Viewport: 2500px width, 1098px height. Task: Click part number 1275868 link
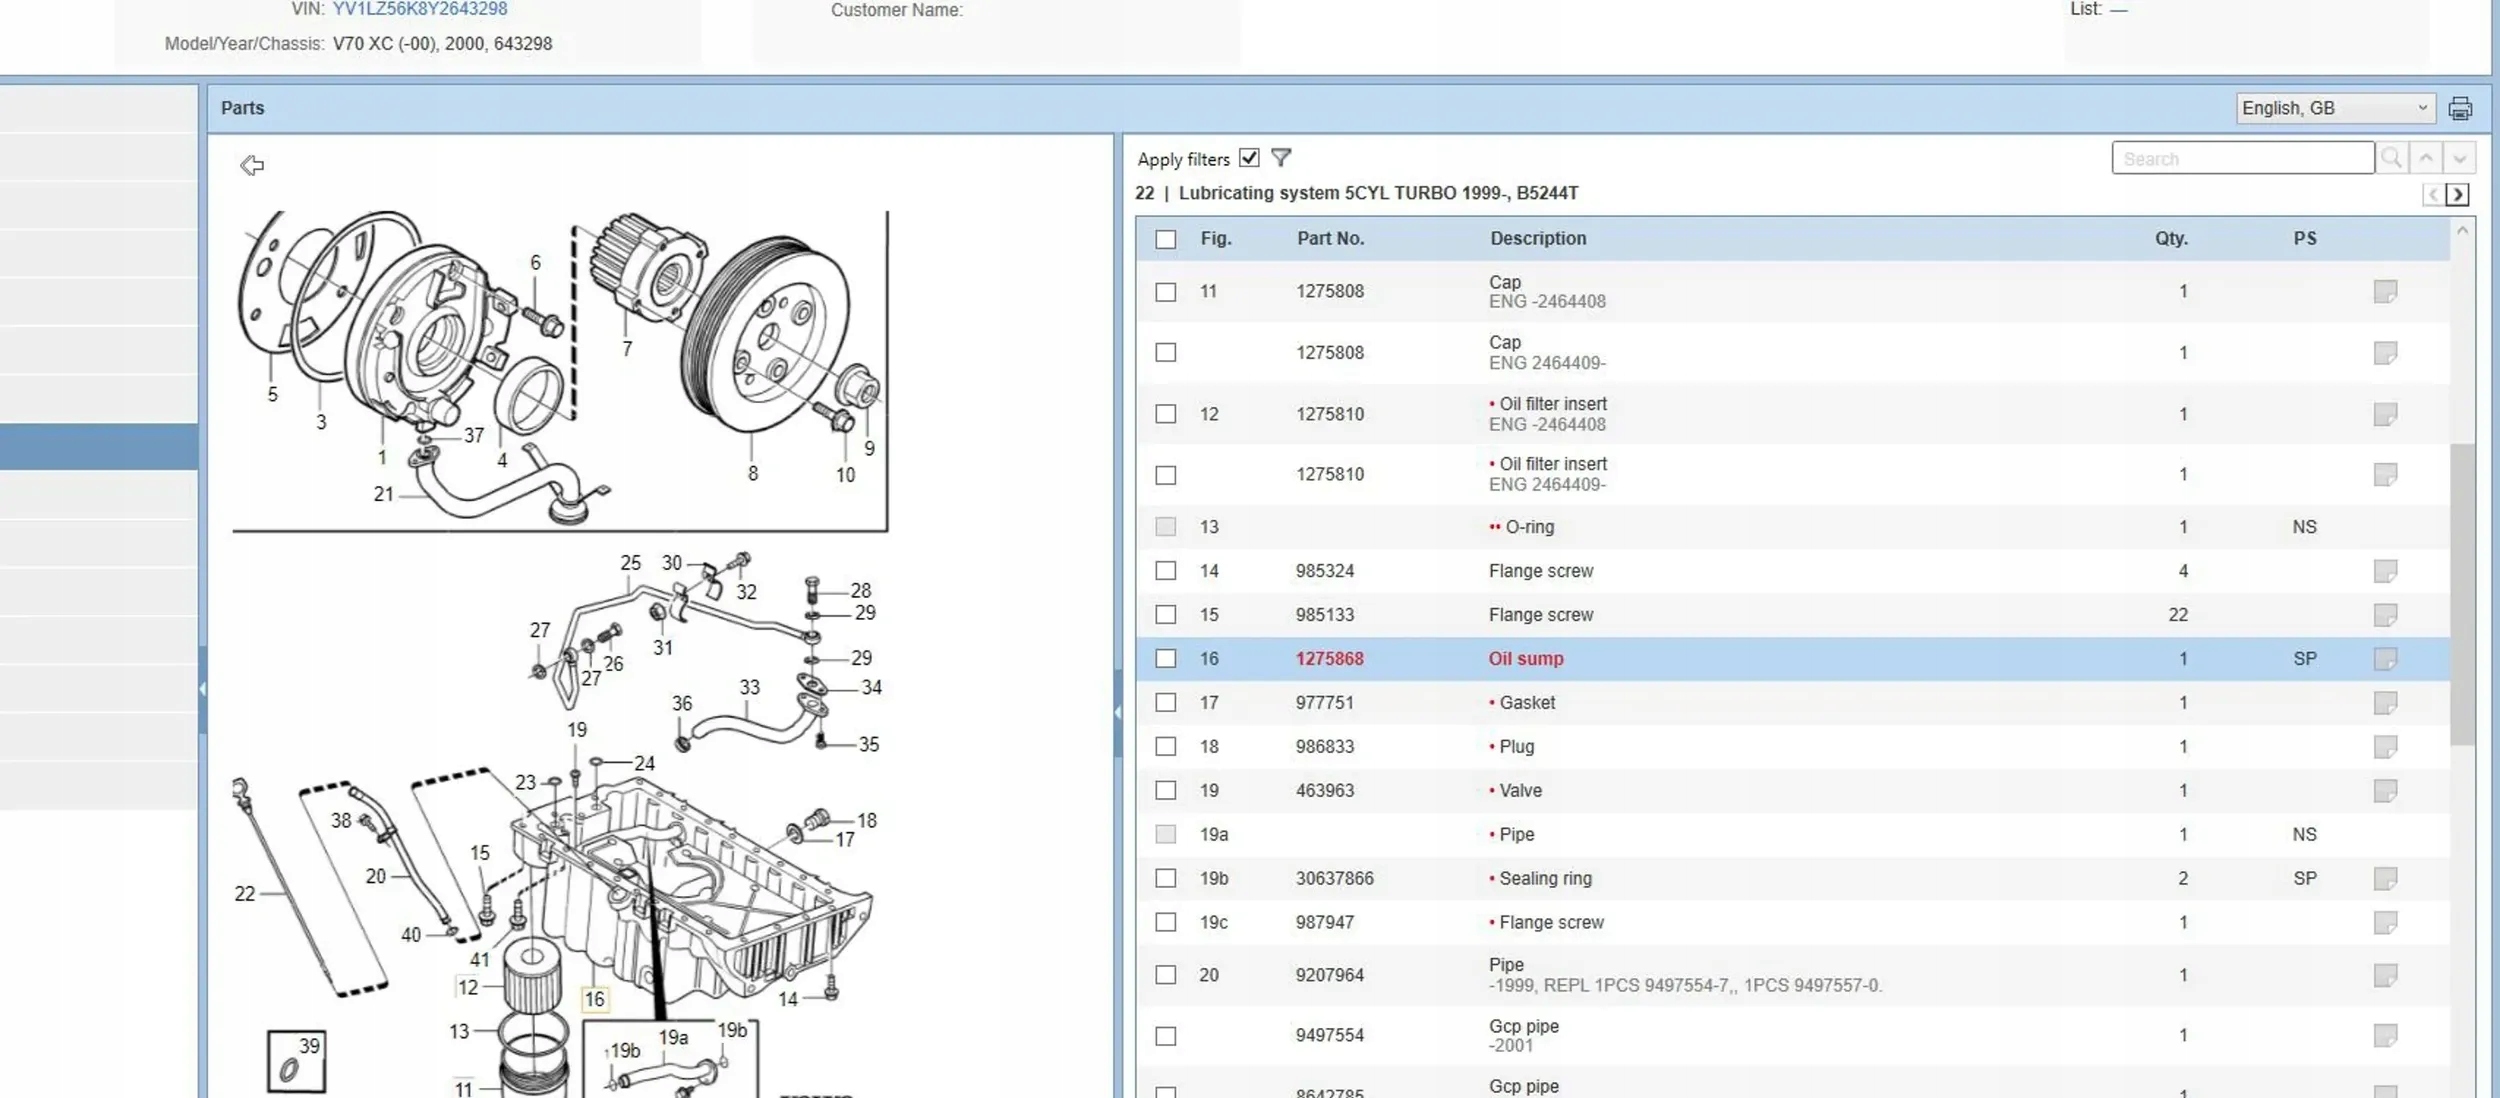1329,659
